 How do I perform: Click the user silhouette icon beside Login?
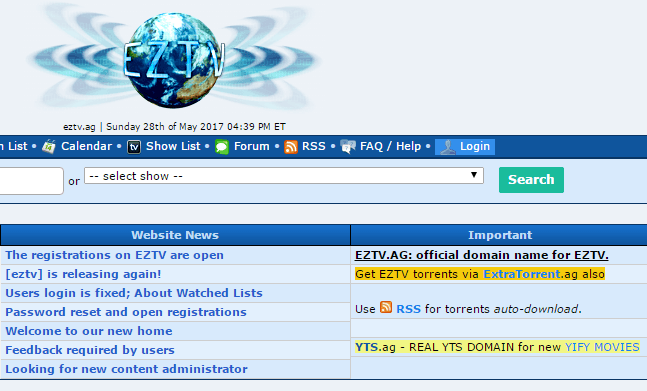pyautogui.click(x=448, y=147)
